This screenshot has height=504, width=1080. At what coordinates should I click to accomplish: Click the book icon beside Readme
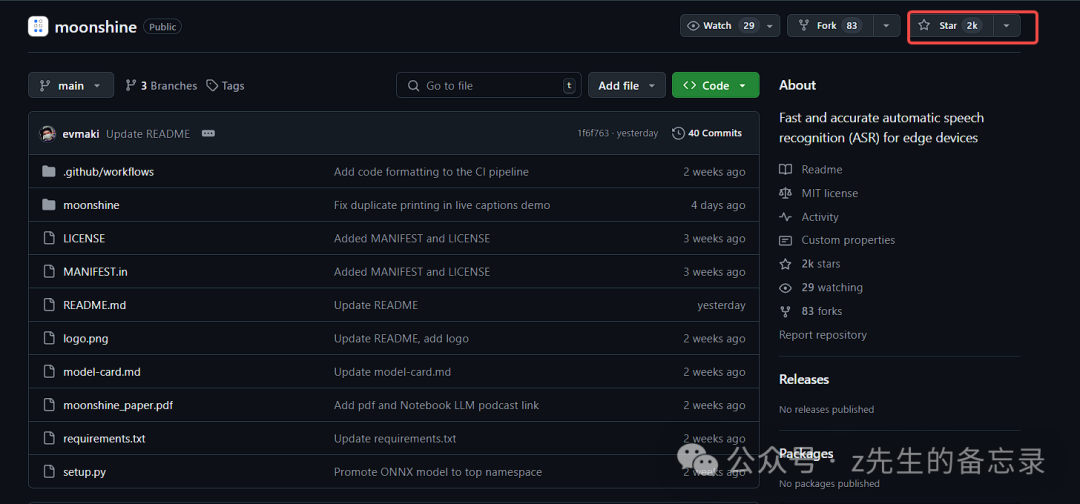pos(785,169)
